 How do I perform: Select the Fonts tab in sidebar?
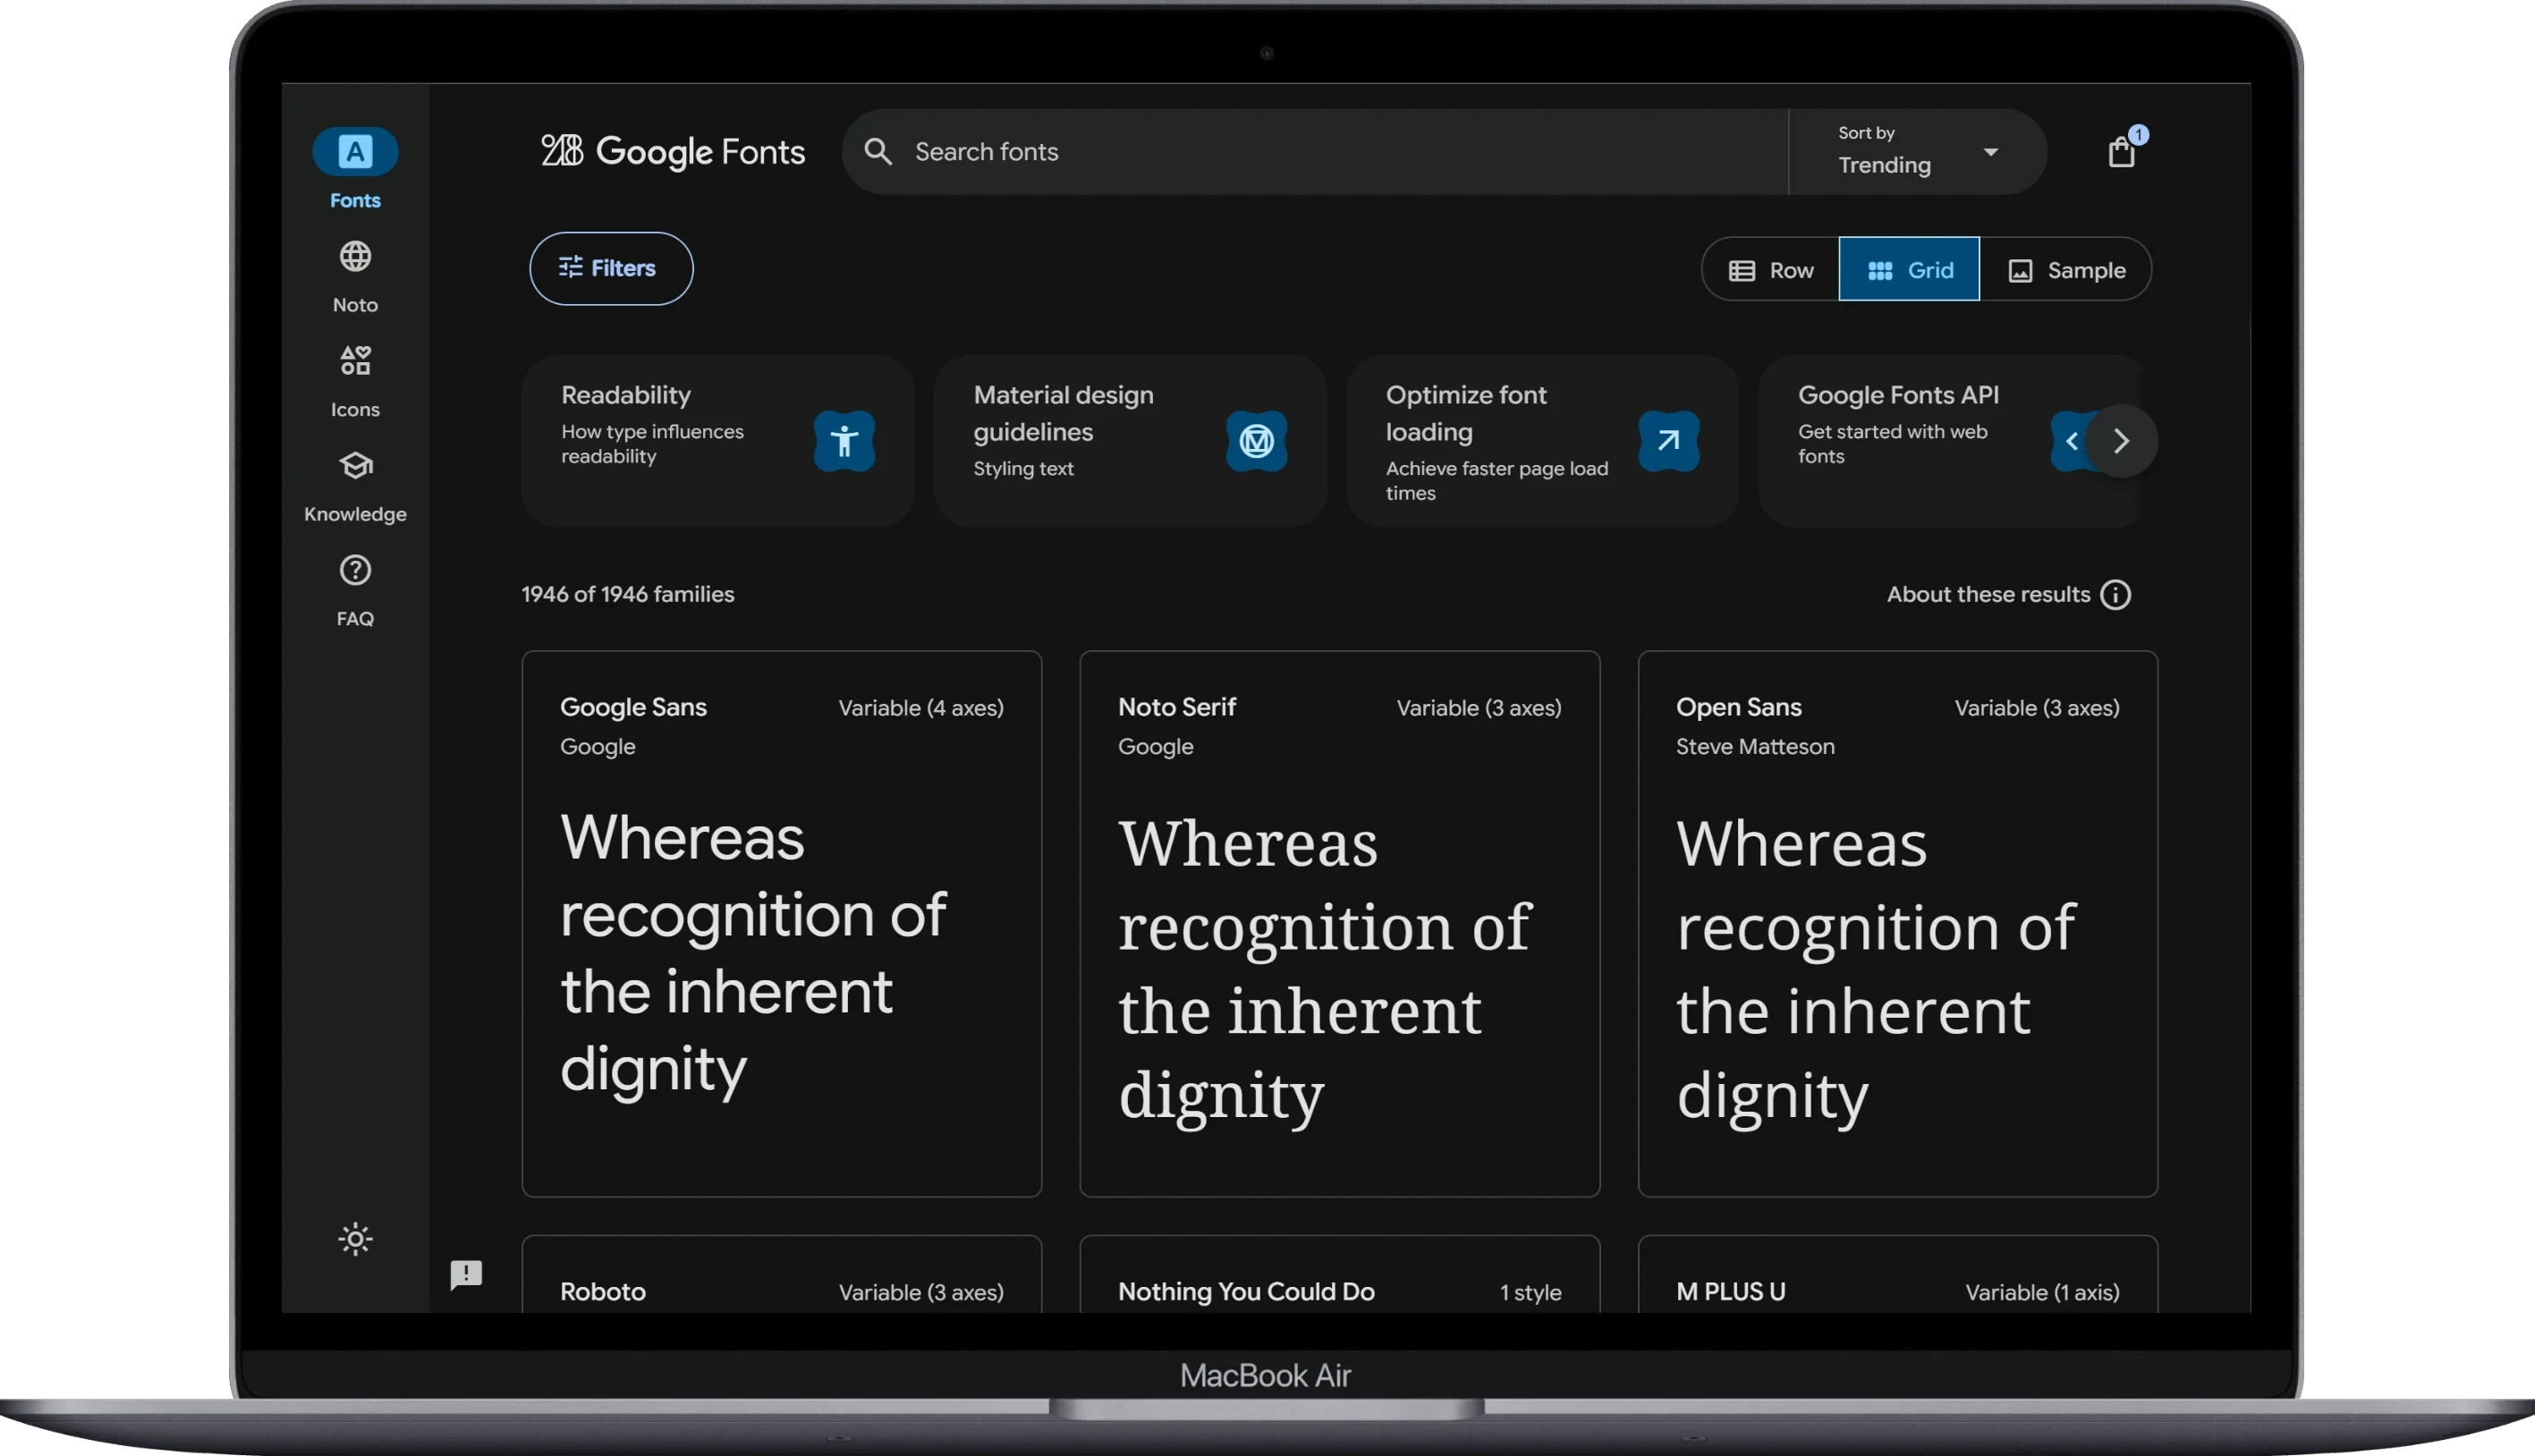[x=355, y=169]
